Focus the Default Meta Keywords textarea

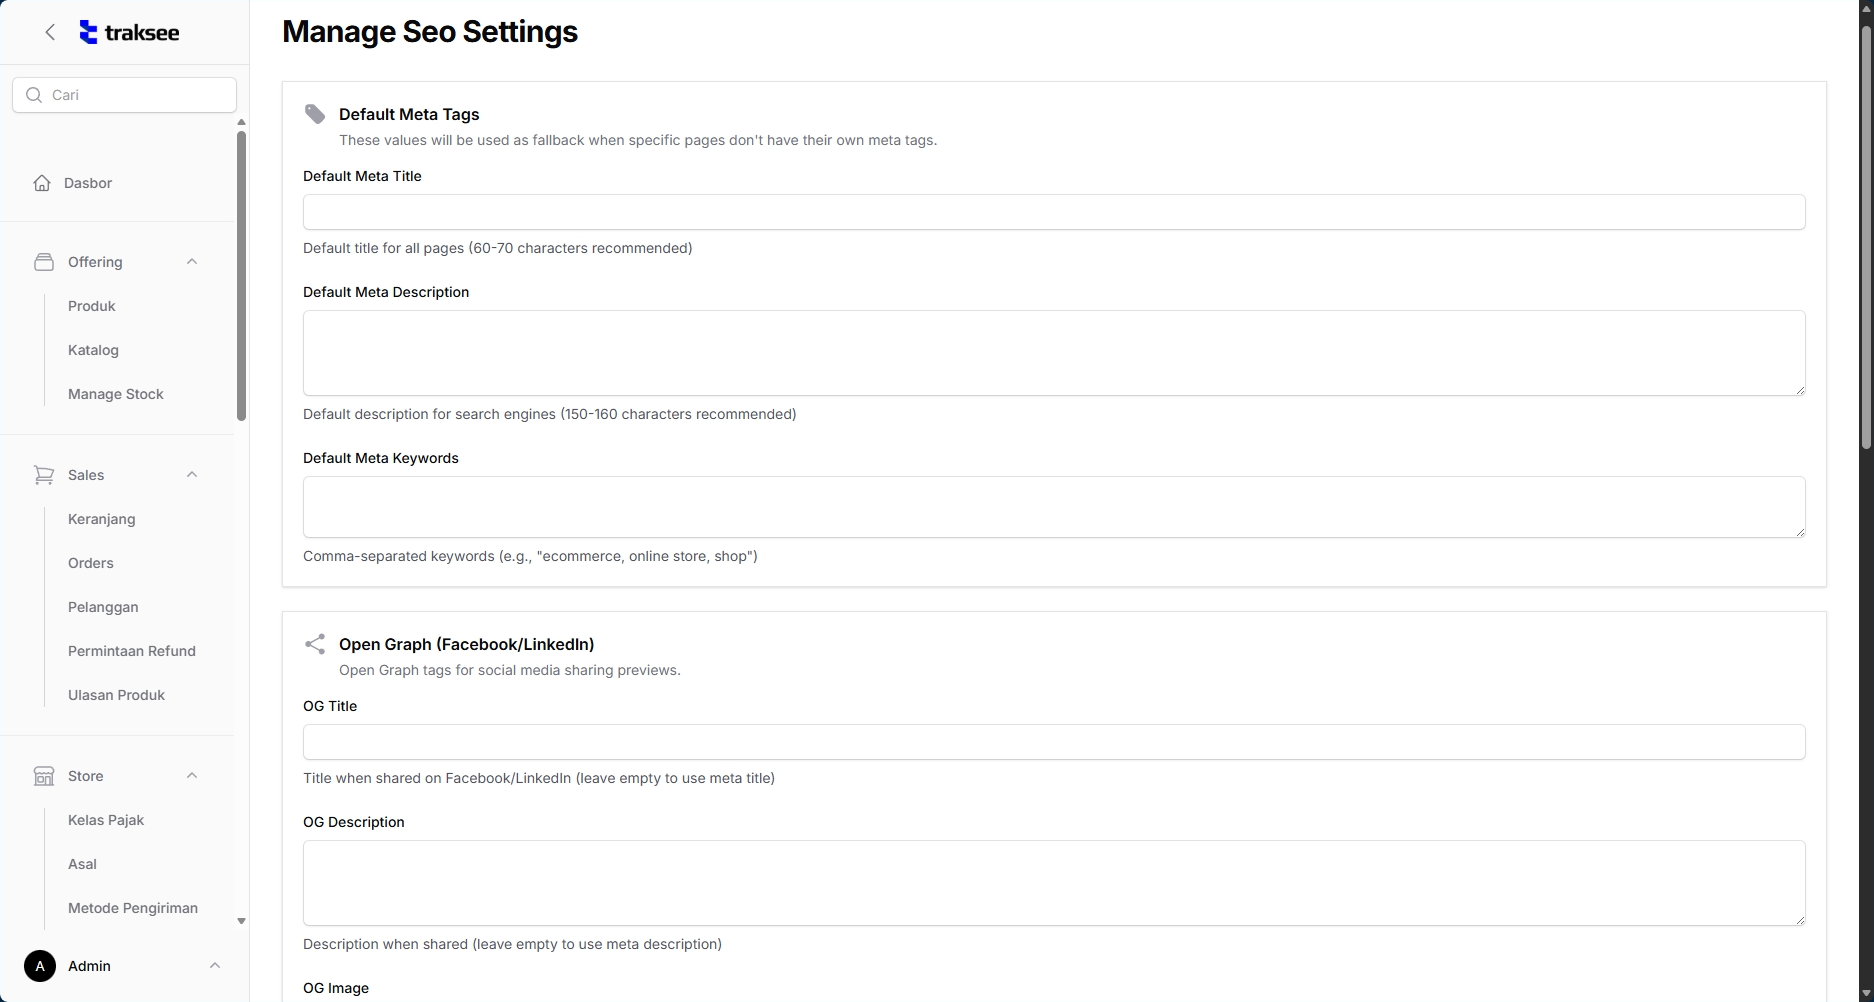tap(1053, 507)
